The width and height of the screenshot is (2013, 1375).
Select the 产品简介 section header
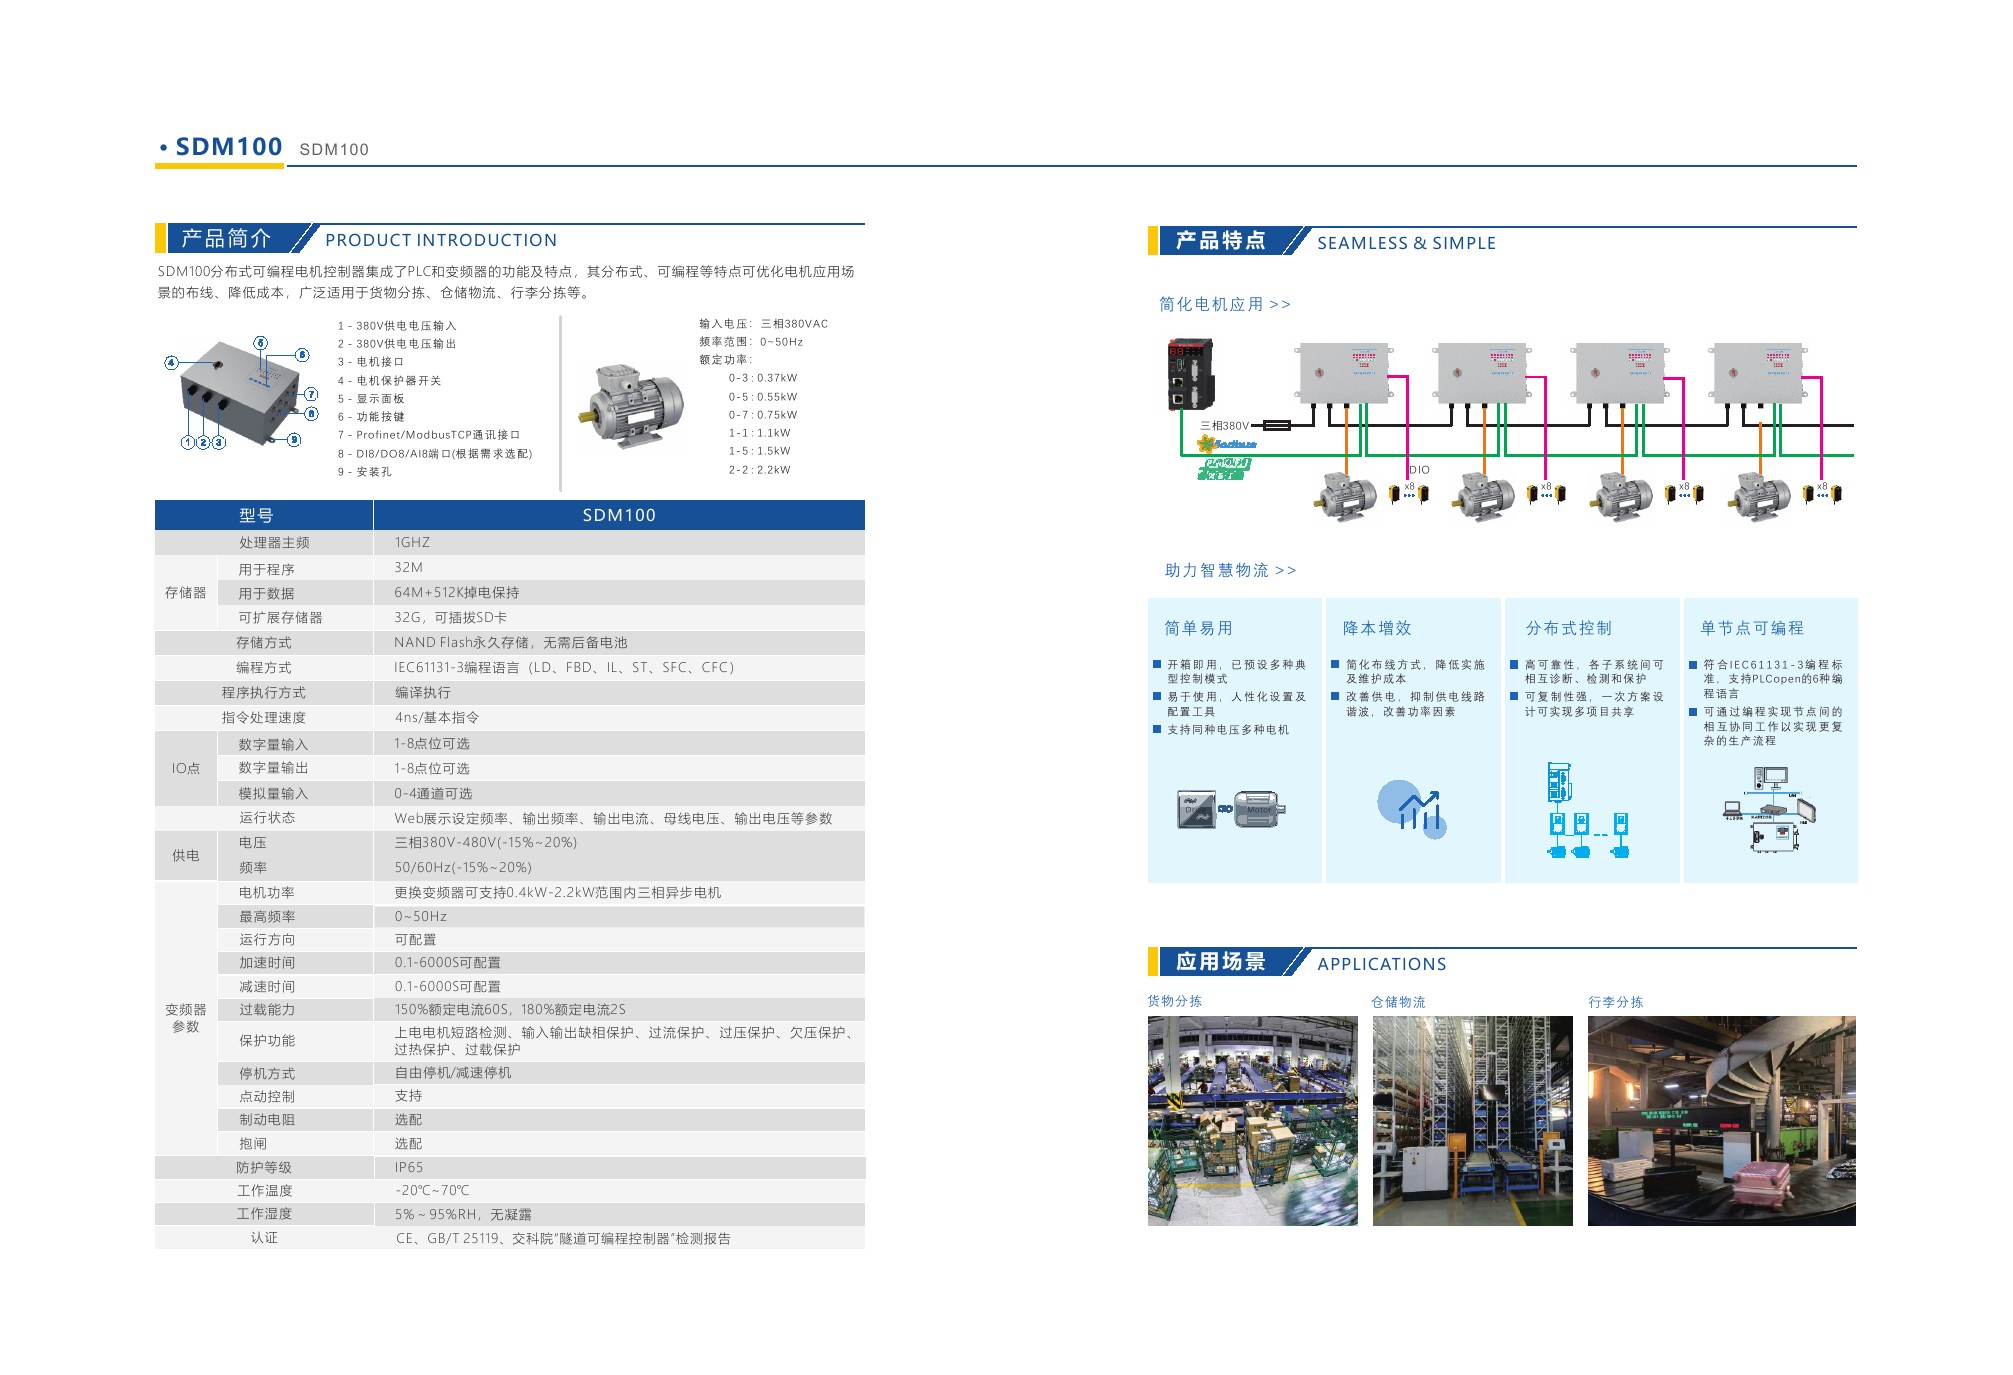(x=227, y=239)
